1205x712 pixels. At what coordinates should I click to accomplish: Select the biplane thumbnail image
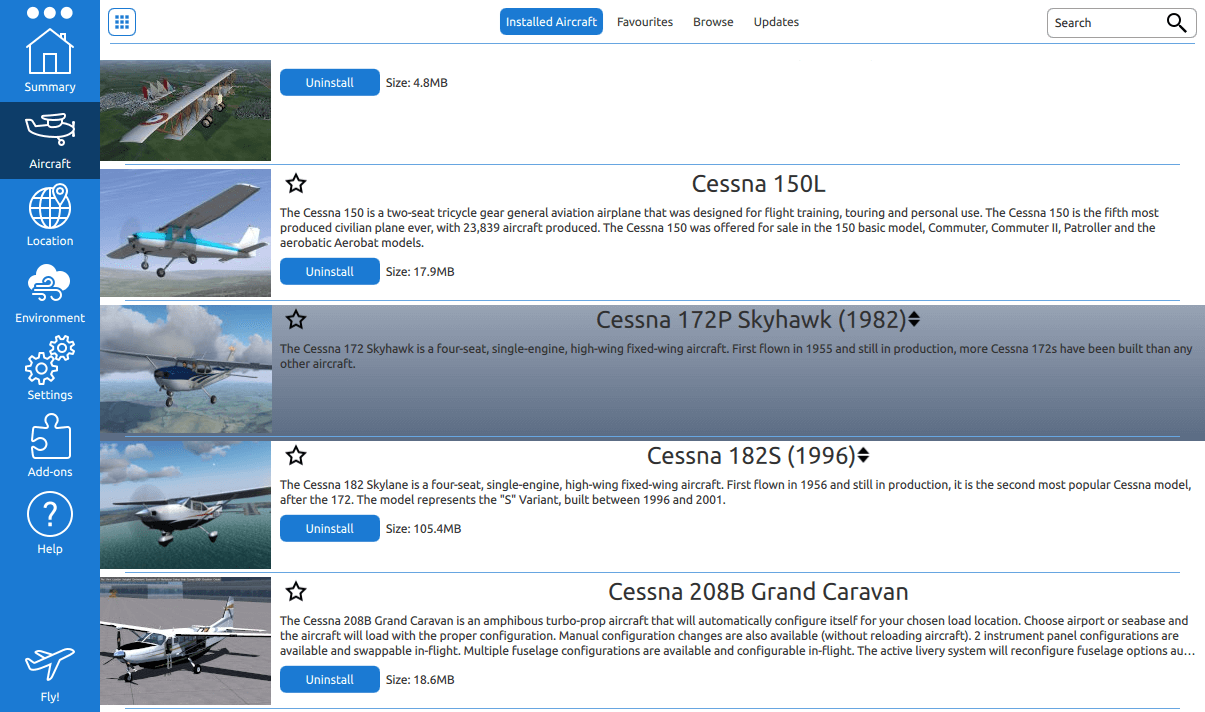click(186, 110)
